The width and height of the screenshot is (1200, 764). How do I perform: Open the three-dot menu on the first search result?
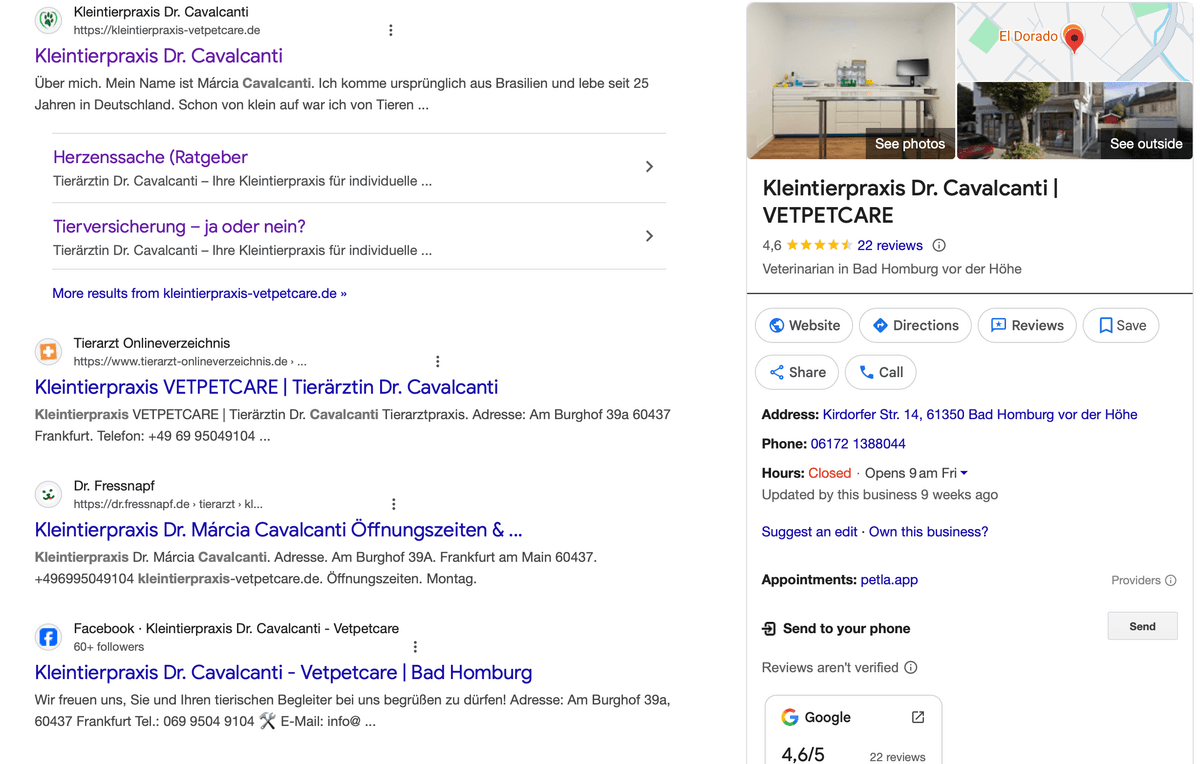pos(390,30)
